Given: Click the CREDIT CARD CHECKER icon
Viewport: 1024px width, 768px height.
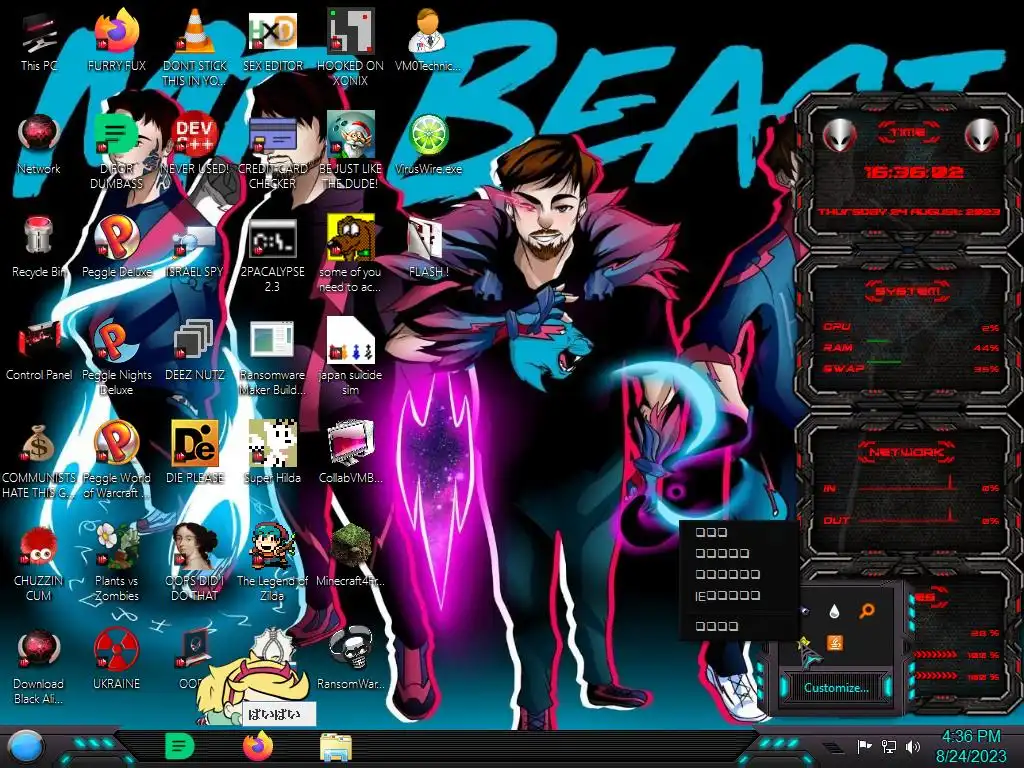Looking at the screenshot, I should (272, 151).
